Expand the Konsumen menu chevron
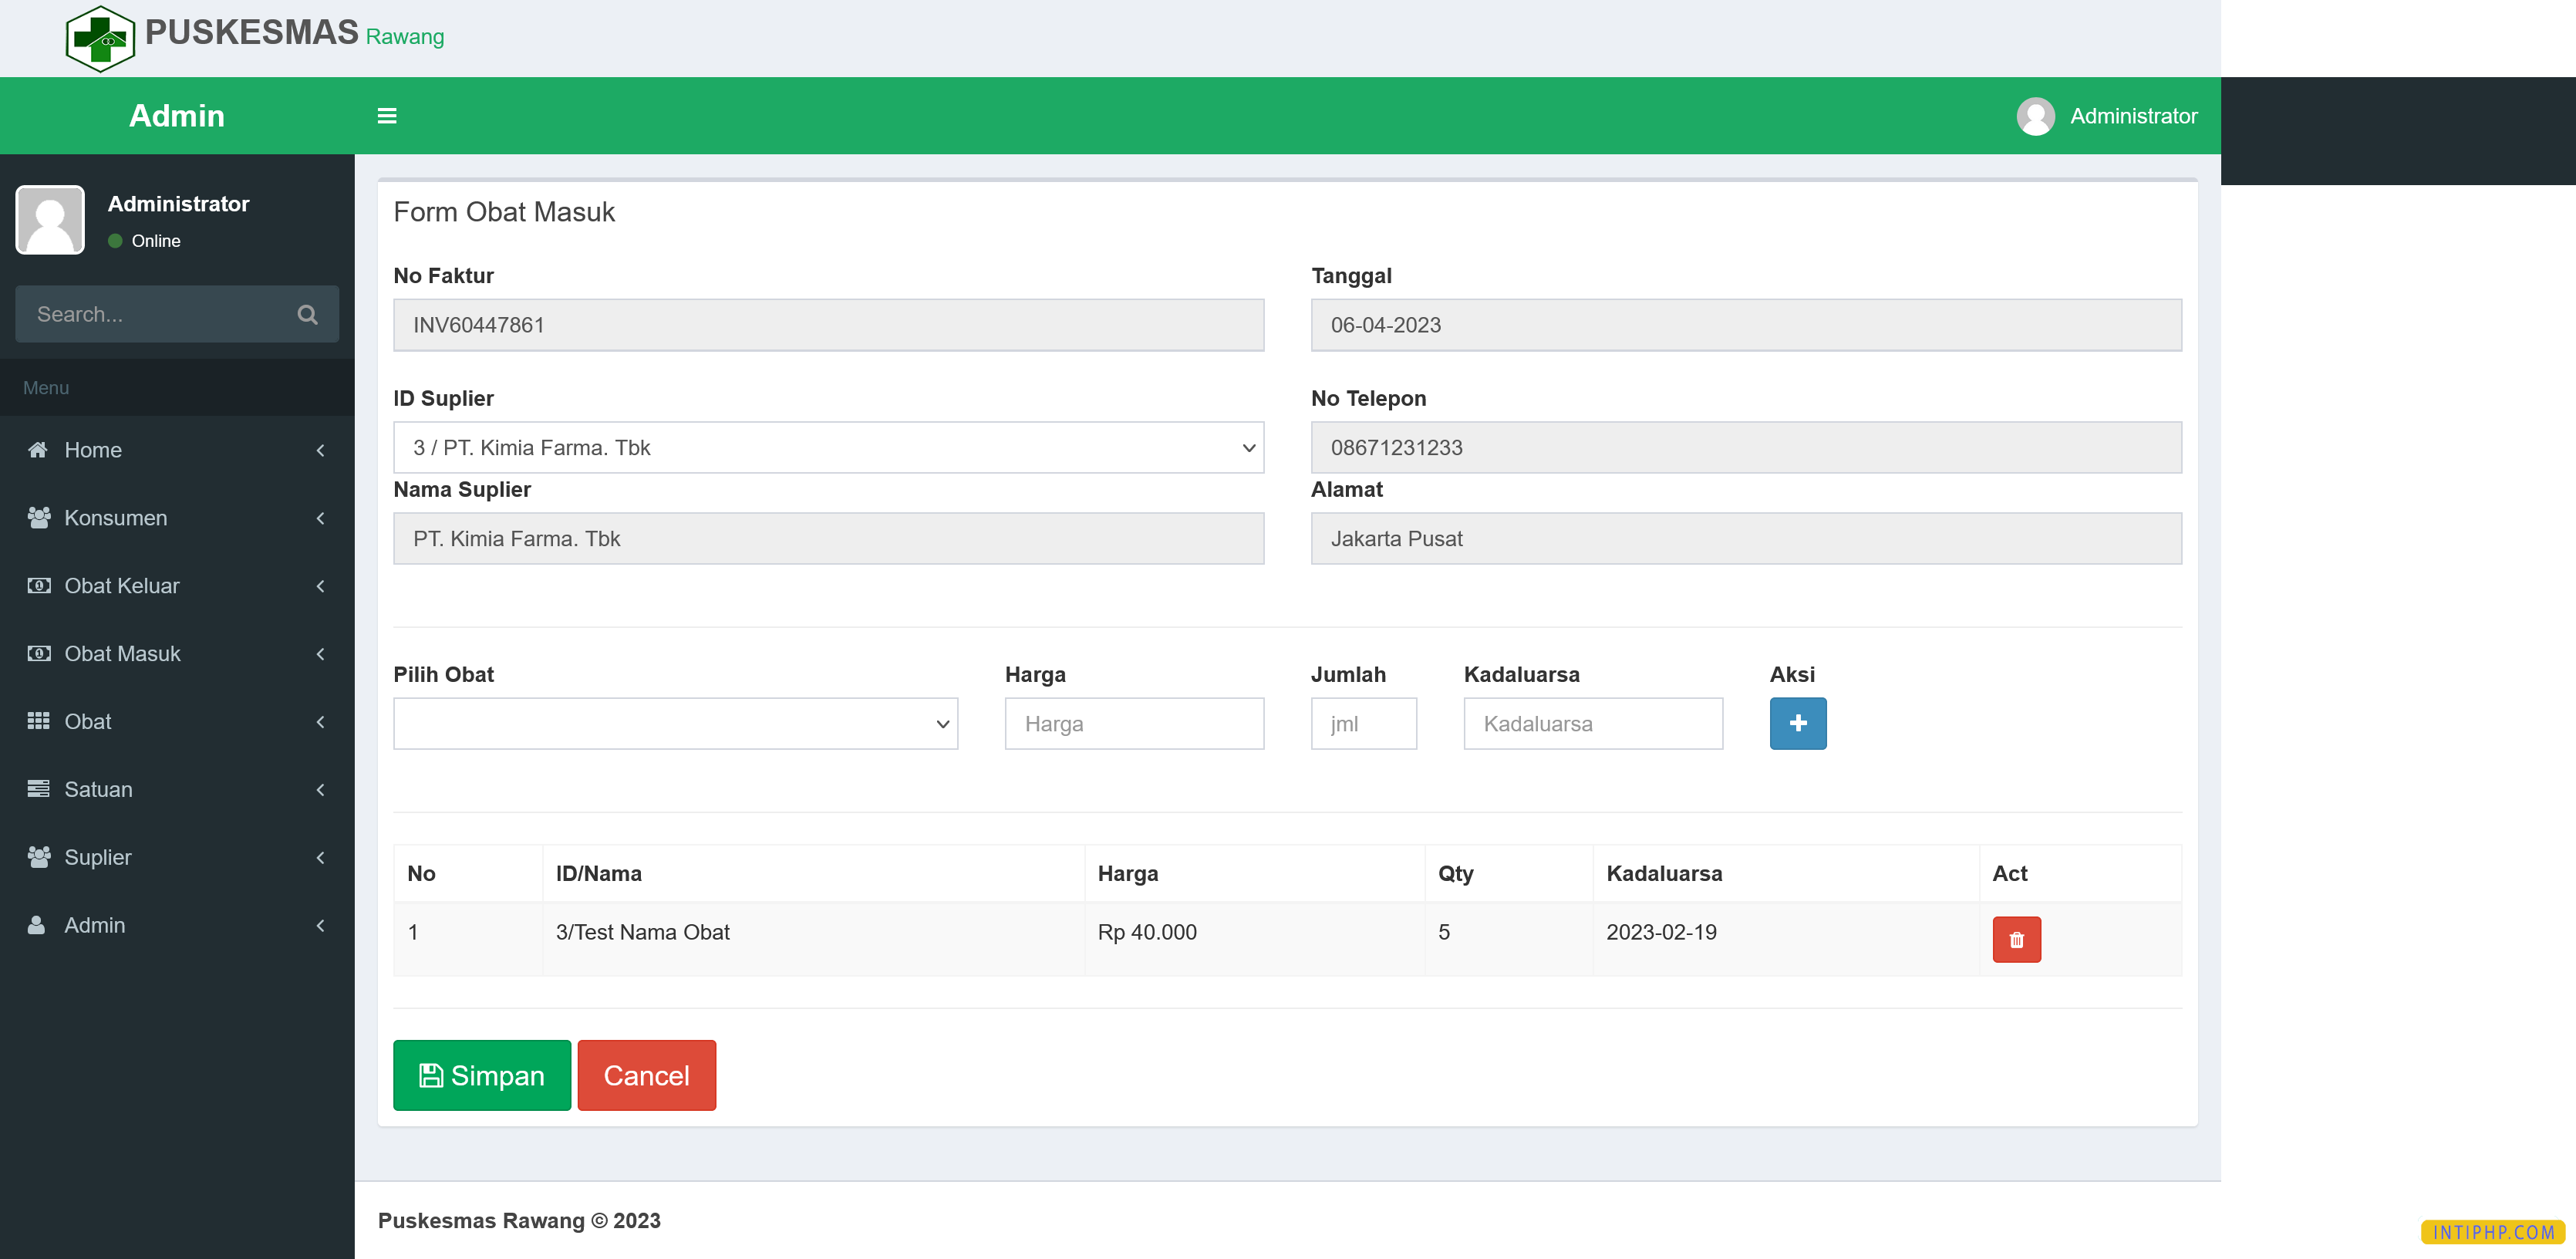This screenshot has width=2576, height=1259. coord(320,518)
